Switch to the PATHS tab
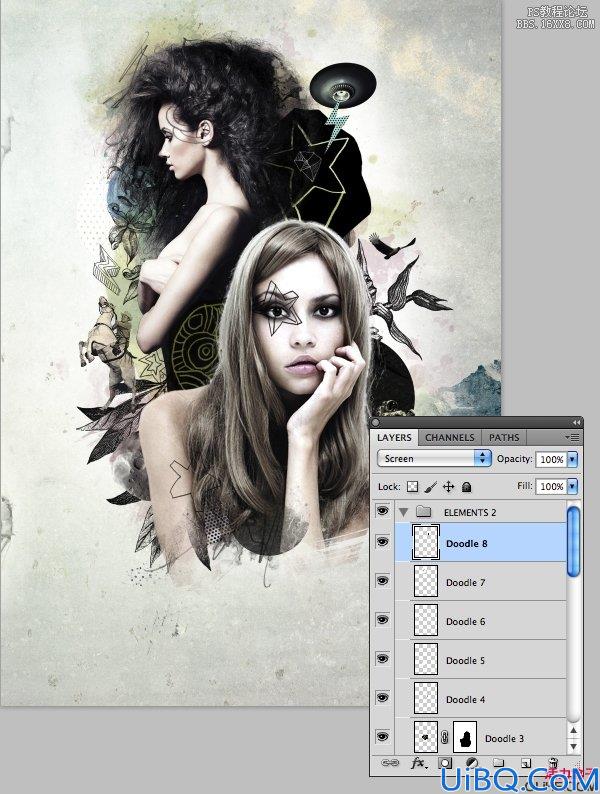 pyautogui.click(x=504, y=438)
